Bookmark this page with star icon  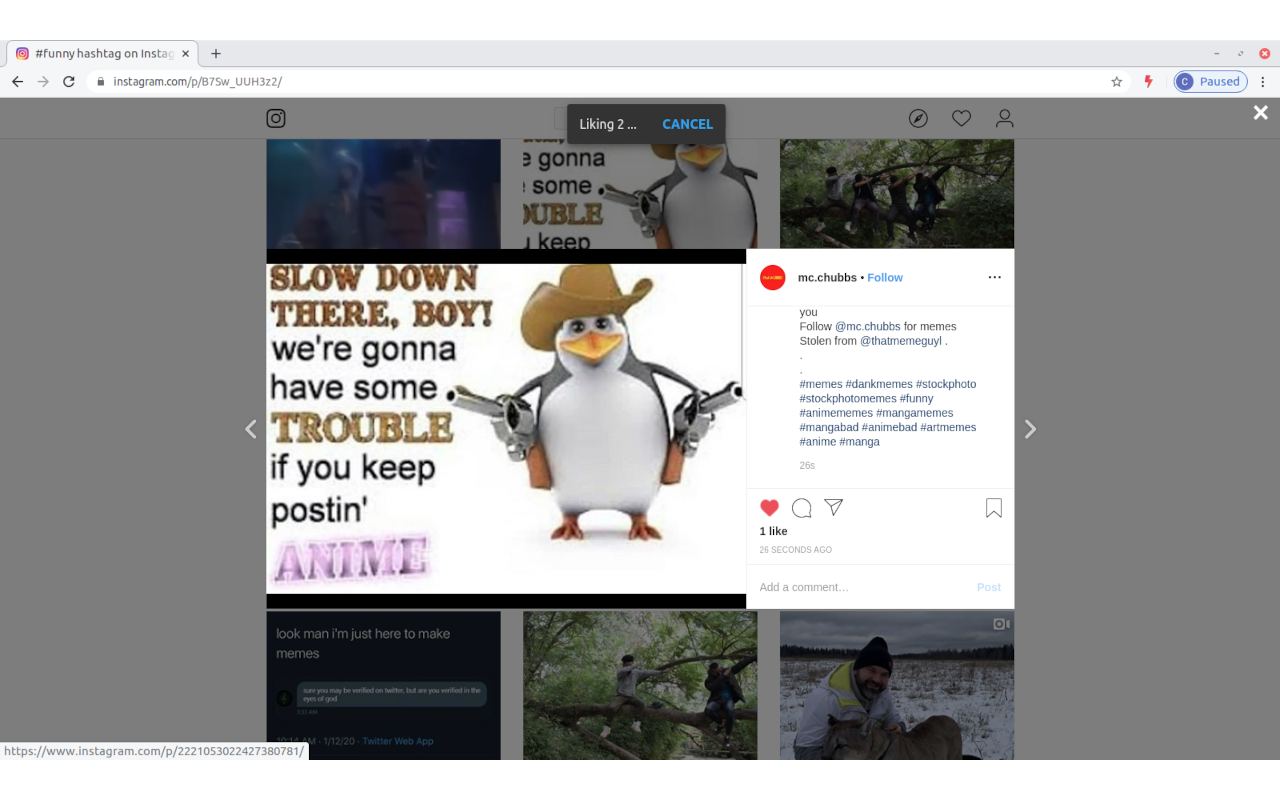pyautogui.click(x=1117, y=82)
